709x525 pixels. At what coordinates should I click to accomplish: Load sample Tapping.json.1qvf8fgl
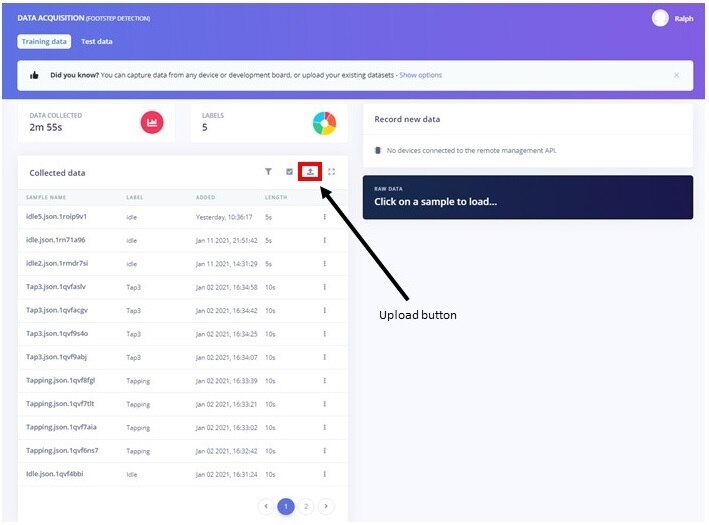click(x=61, y=380)
